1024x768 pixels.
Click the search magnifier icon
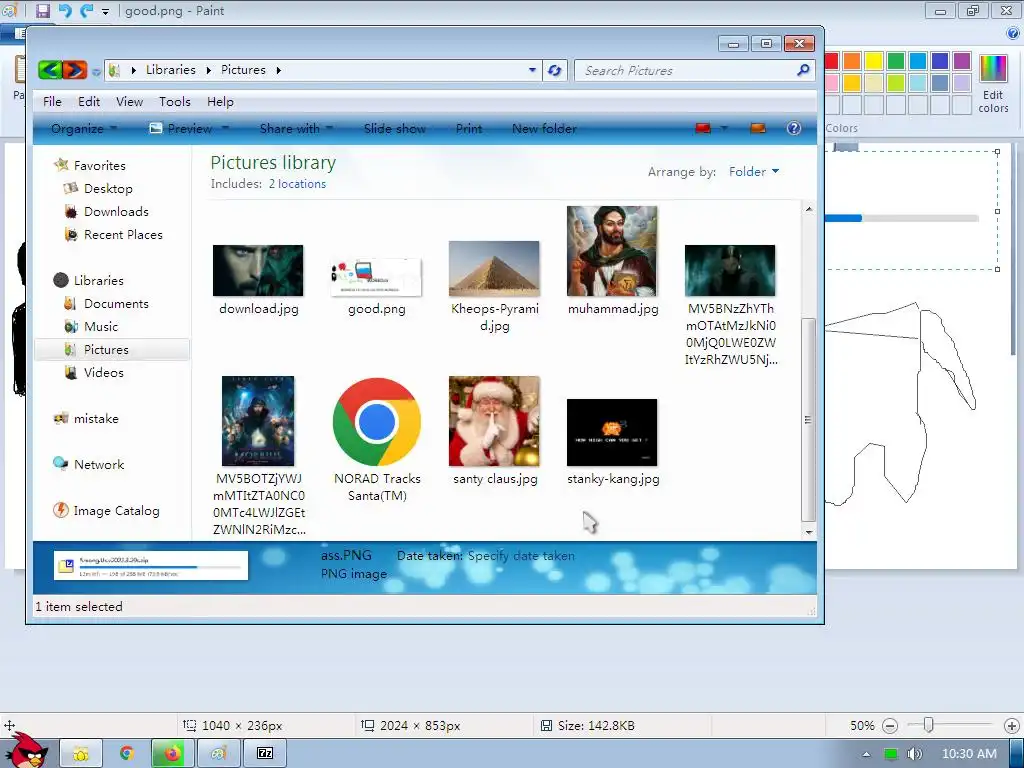click(x=803, y=70)
